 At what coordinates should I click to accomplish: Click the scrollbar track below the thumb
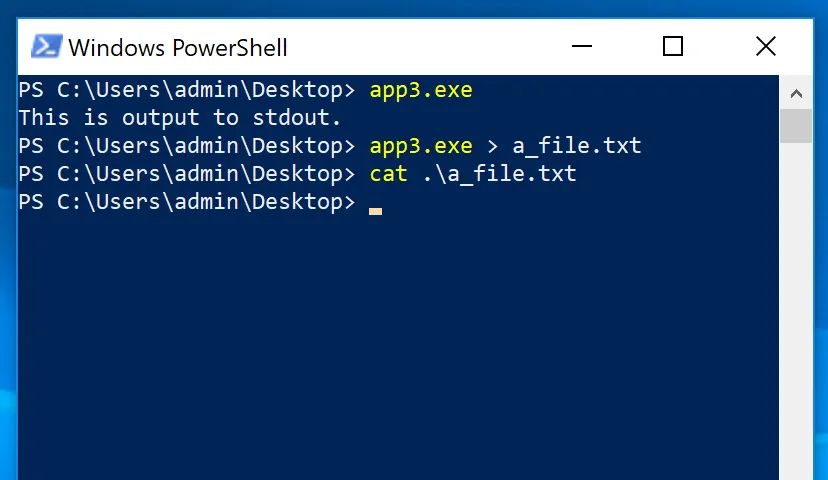[796, 312]
